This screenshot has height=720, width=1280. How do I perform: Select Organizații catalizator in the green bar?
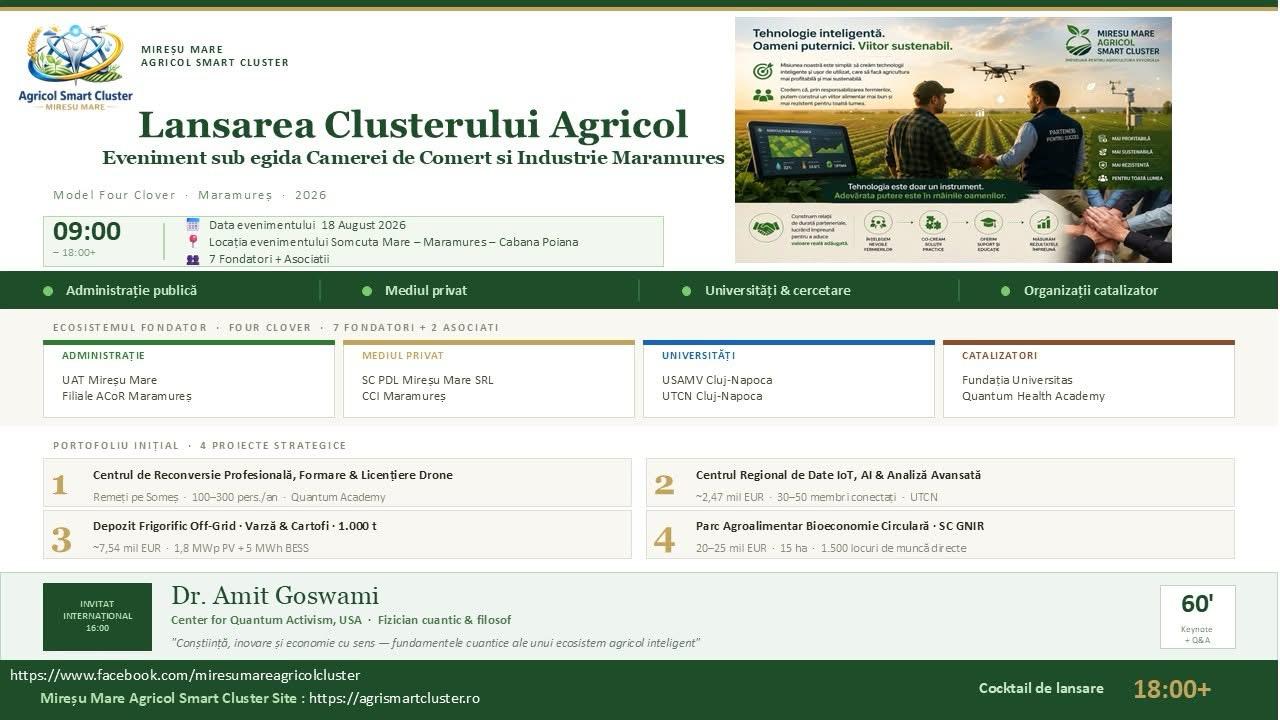pos(1091,291)
